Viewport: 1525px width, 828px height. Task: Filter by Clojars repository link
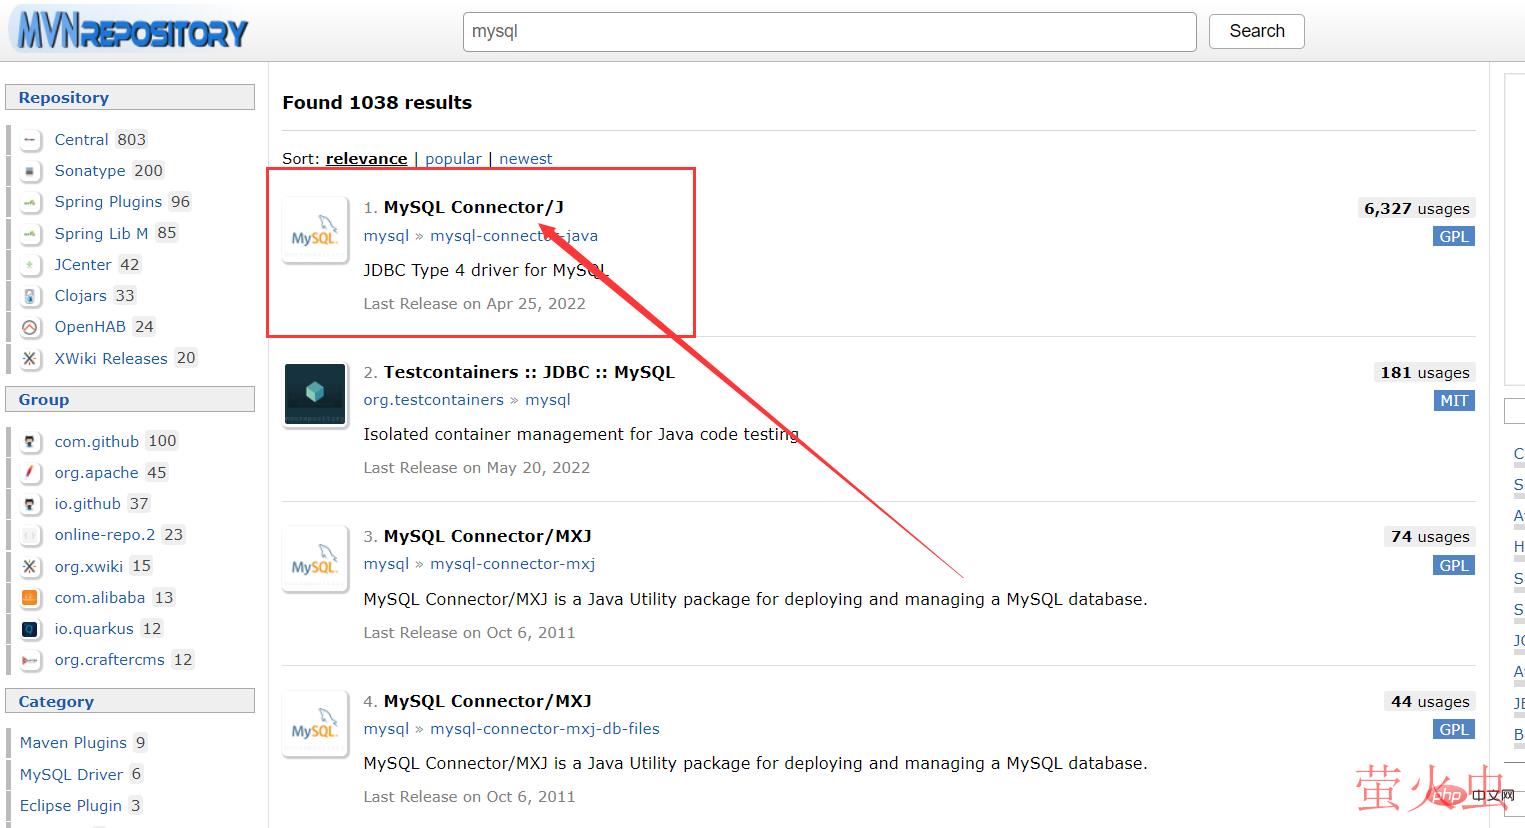(x=80, y=296)
